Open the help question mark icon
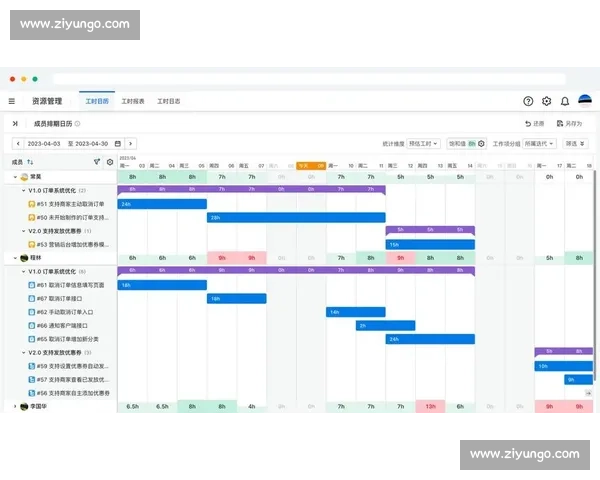This screenshot has width=600, height=480. 528,101
